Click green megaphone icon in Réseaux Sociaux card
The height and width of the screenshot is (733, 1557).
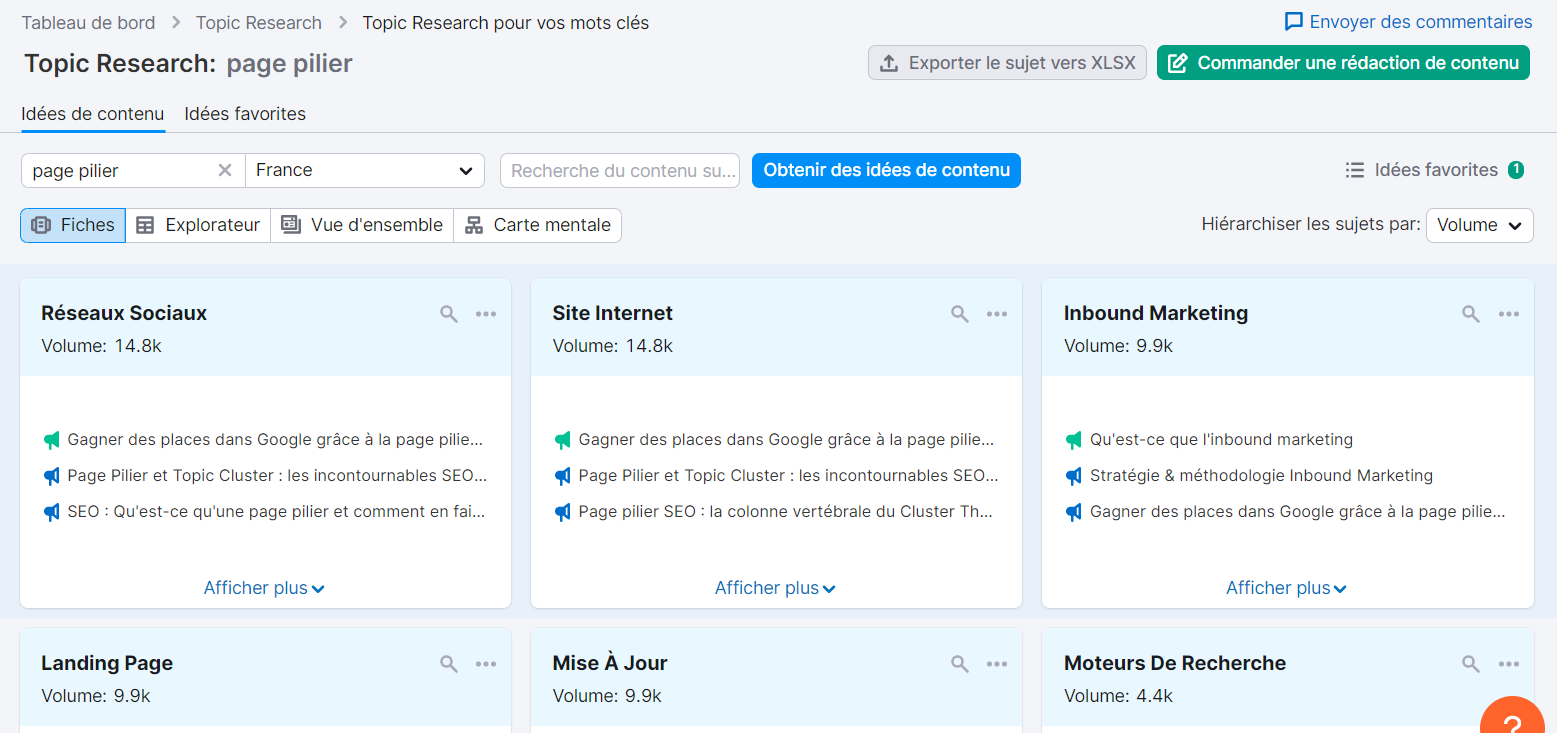tap(51, 440)
